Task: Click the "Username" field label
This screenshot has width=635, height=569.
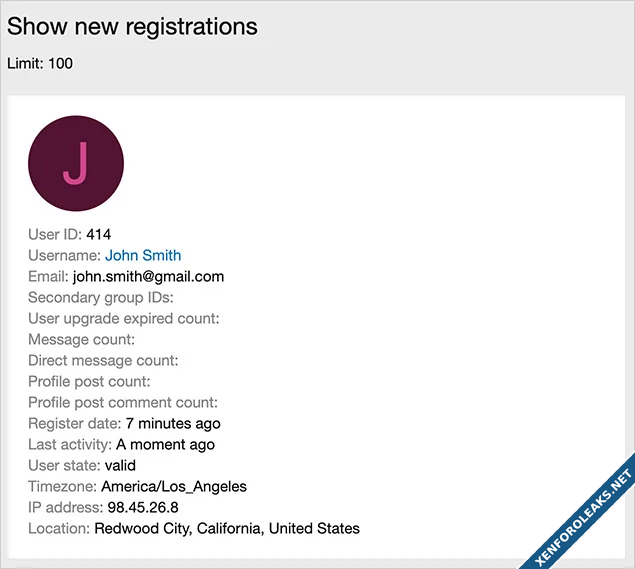Action: pos(64,256)
